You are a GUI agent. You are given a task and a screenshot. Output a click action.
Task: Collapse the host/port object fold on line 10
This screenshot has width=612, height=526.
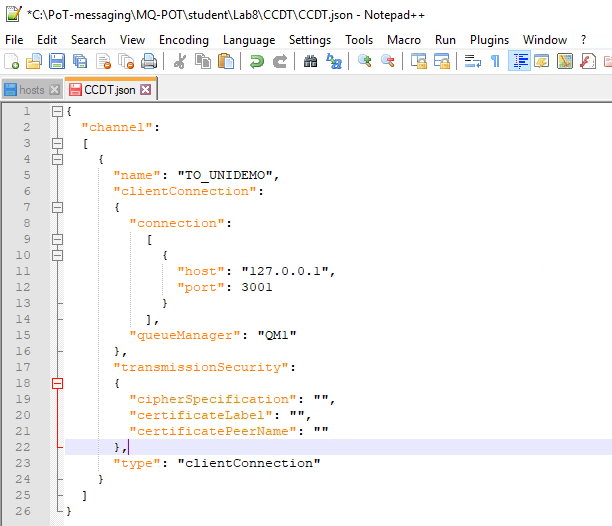(57, 256)
